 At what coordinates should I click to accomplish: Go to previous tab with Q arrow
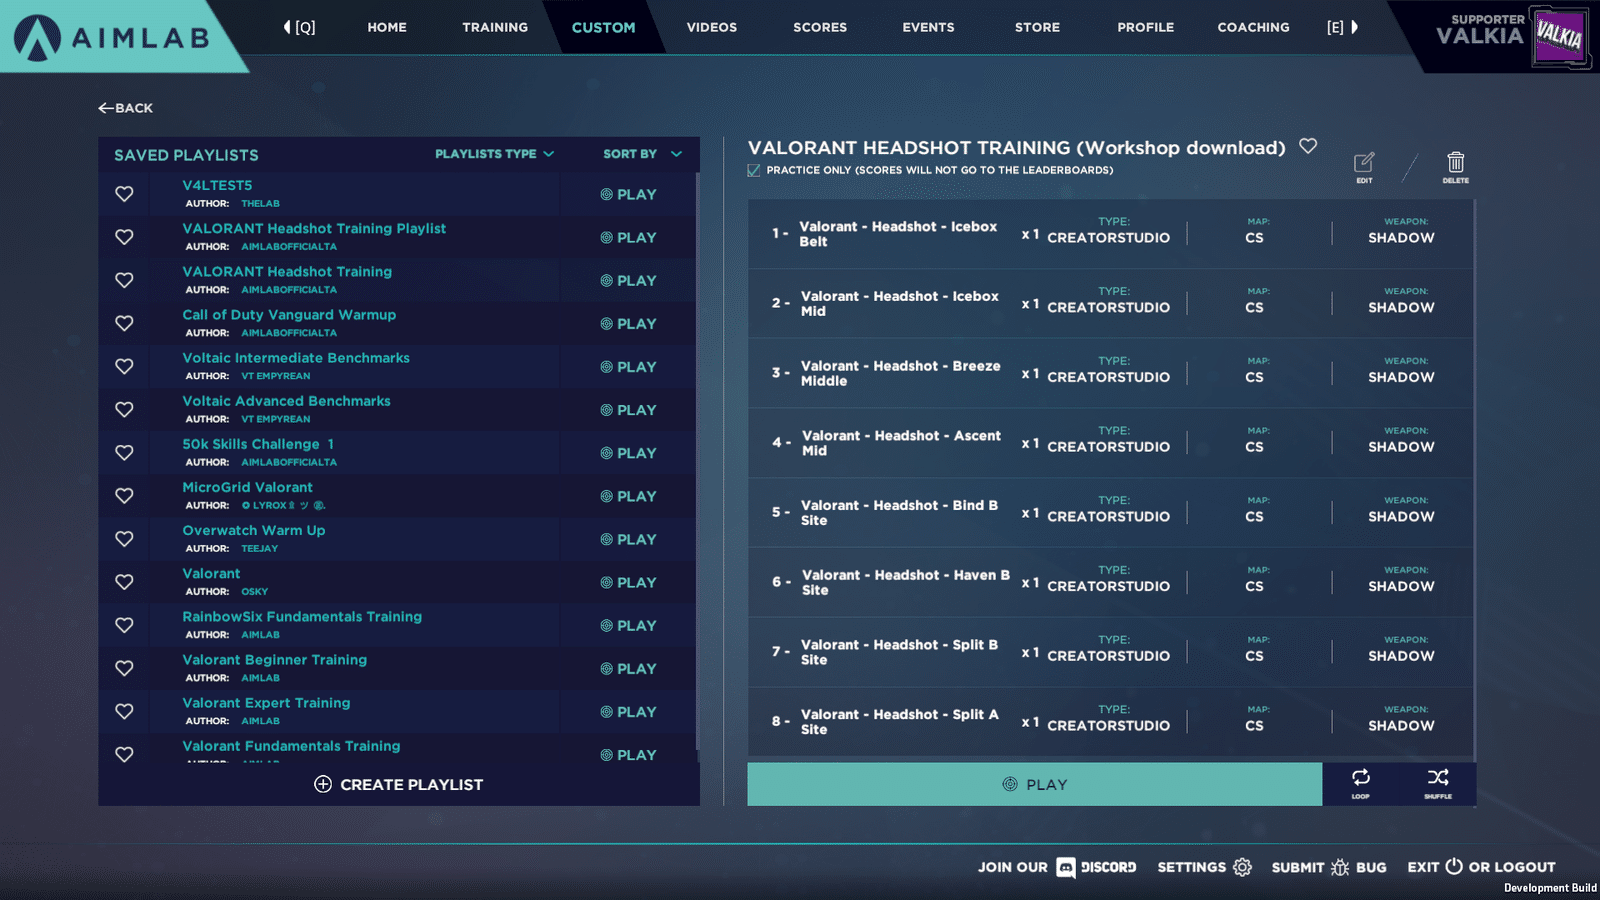point(299,27)
